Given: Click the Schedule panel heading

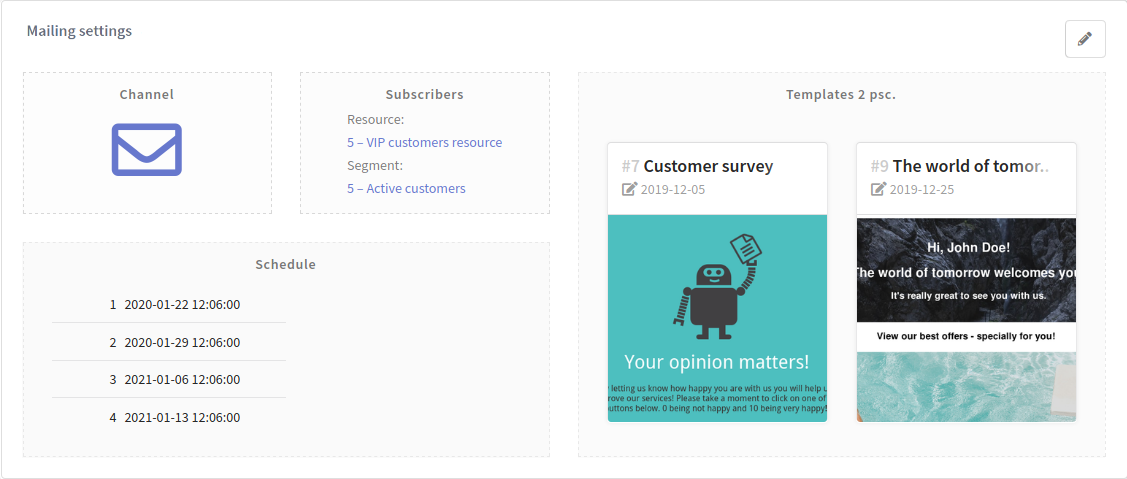Looking at the screenshot, I should click(285, 265).
